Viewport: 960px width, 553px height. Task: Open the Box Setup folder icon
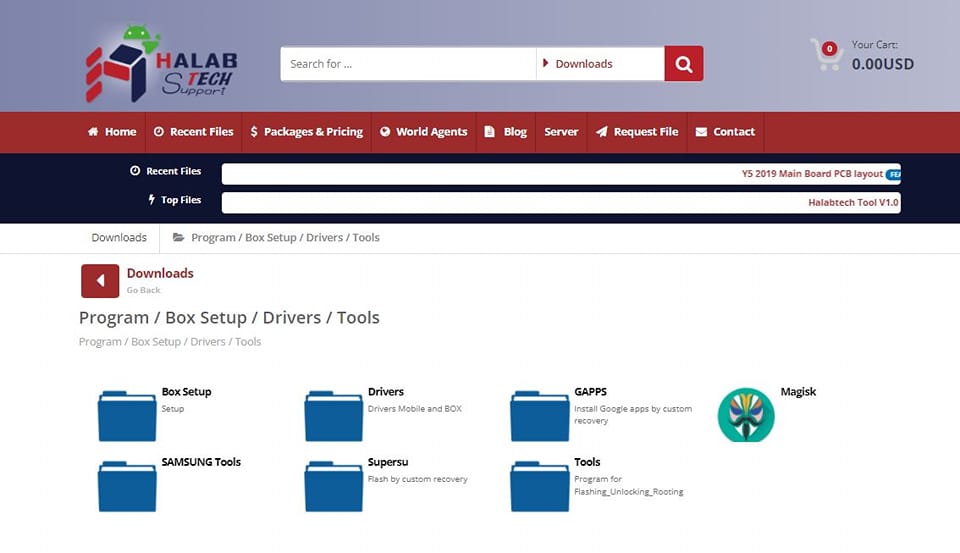[127, 416]
